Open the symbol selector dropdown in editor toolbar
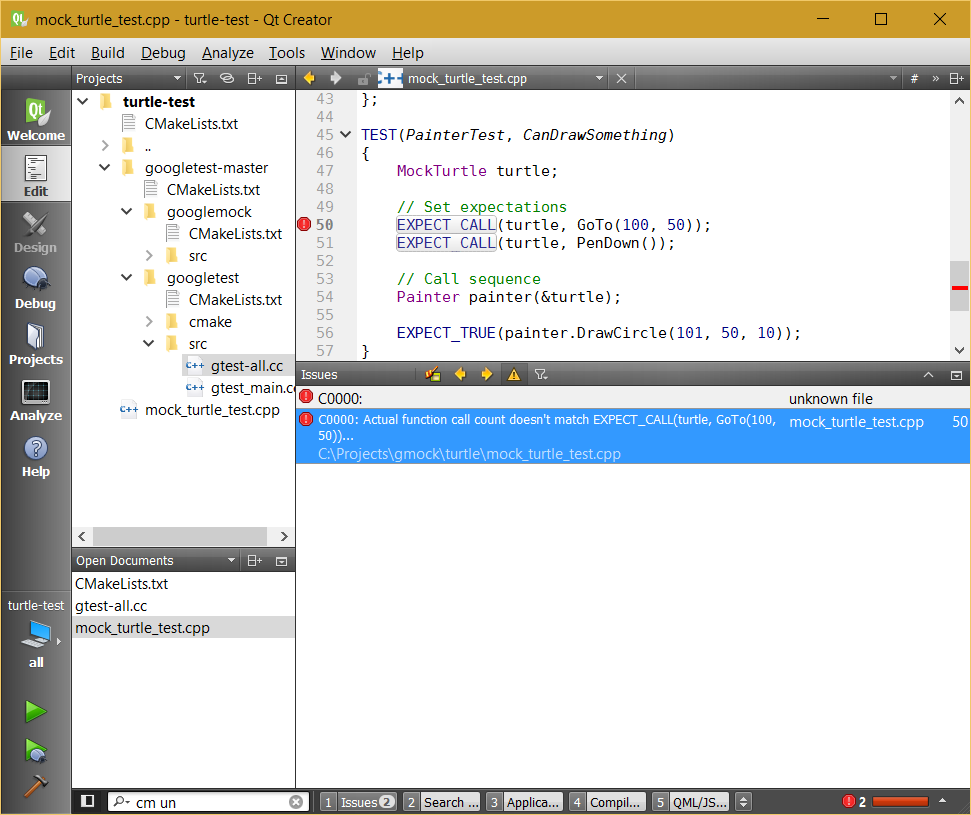The height and width of the screenshot is (815, 971). (x=769, y=79)
